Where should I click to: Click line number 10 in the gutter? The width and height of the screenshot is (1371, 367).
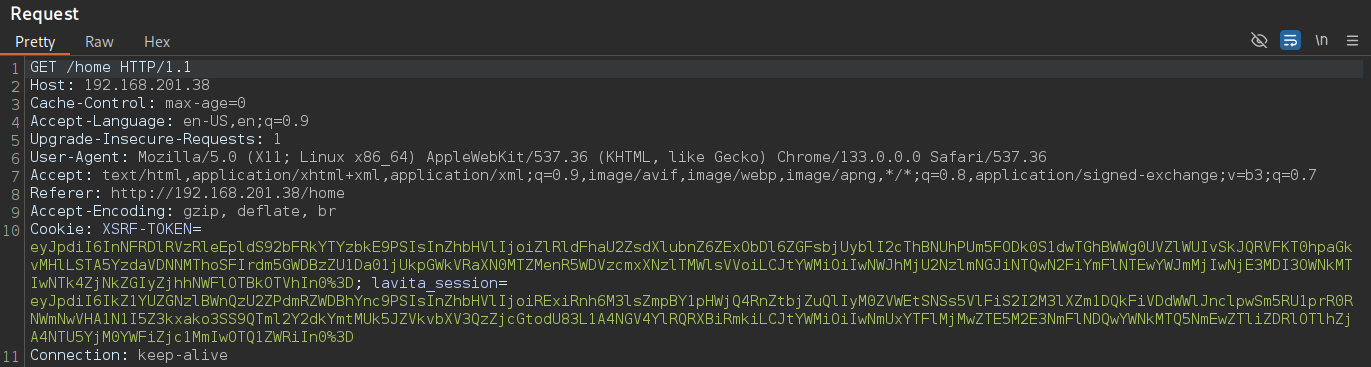(x=12, y=229)
